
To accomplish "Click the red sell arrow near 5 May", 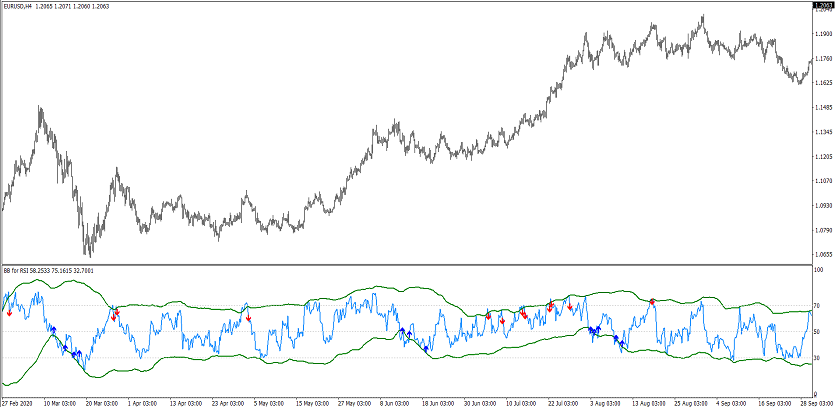I will [248, 317].
